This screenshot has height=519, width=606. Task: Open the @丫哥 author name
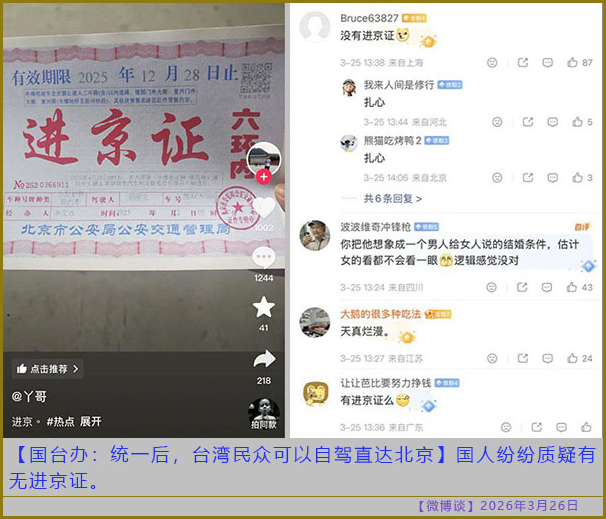pos(29,396)
